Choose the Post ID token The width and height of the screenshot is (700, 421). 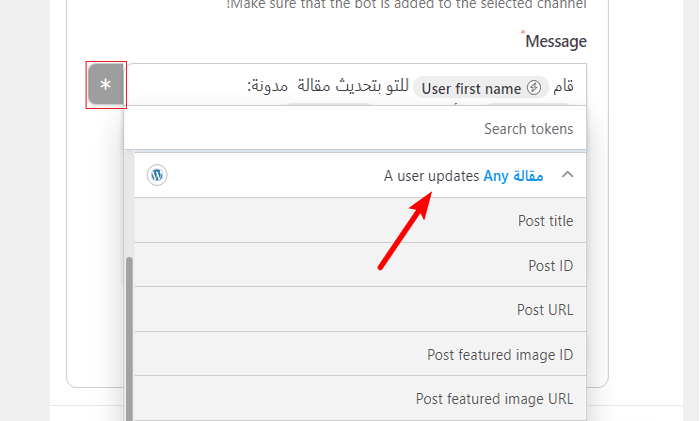click(x=550, y=265)
